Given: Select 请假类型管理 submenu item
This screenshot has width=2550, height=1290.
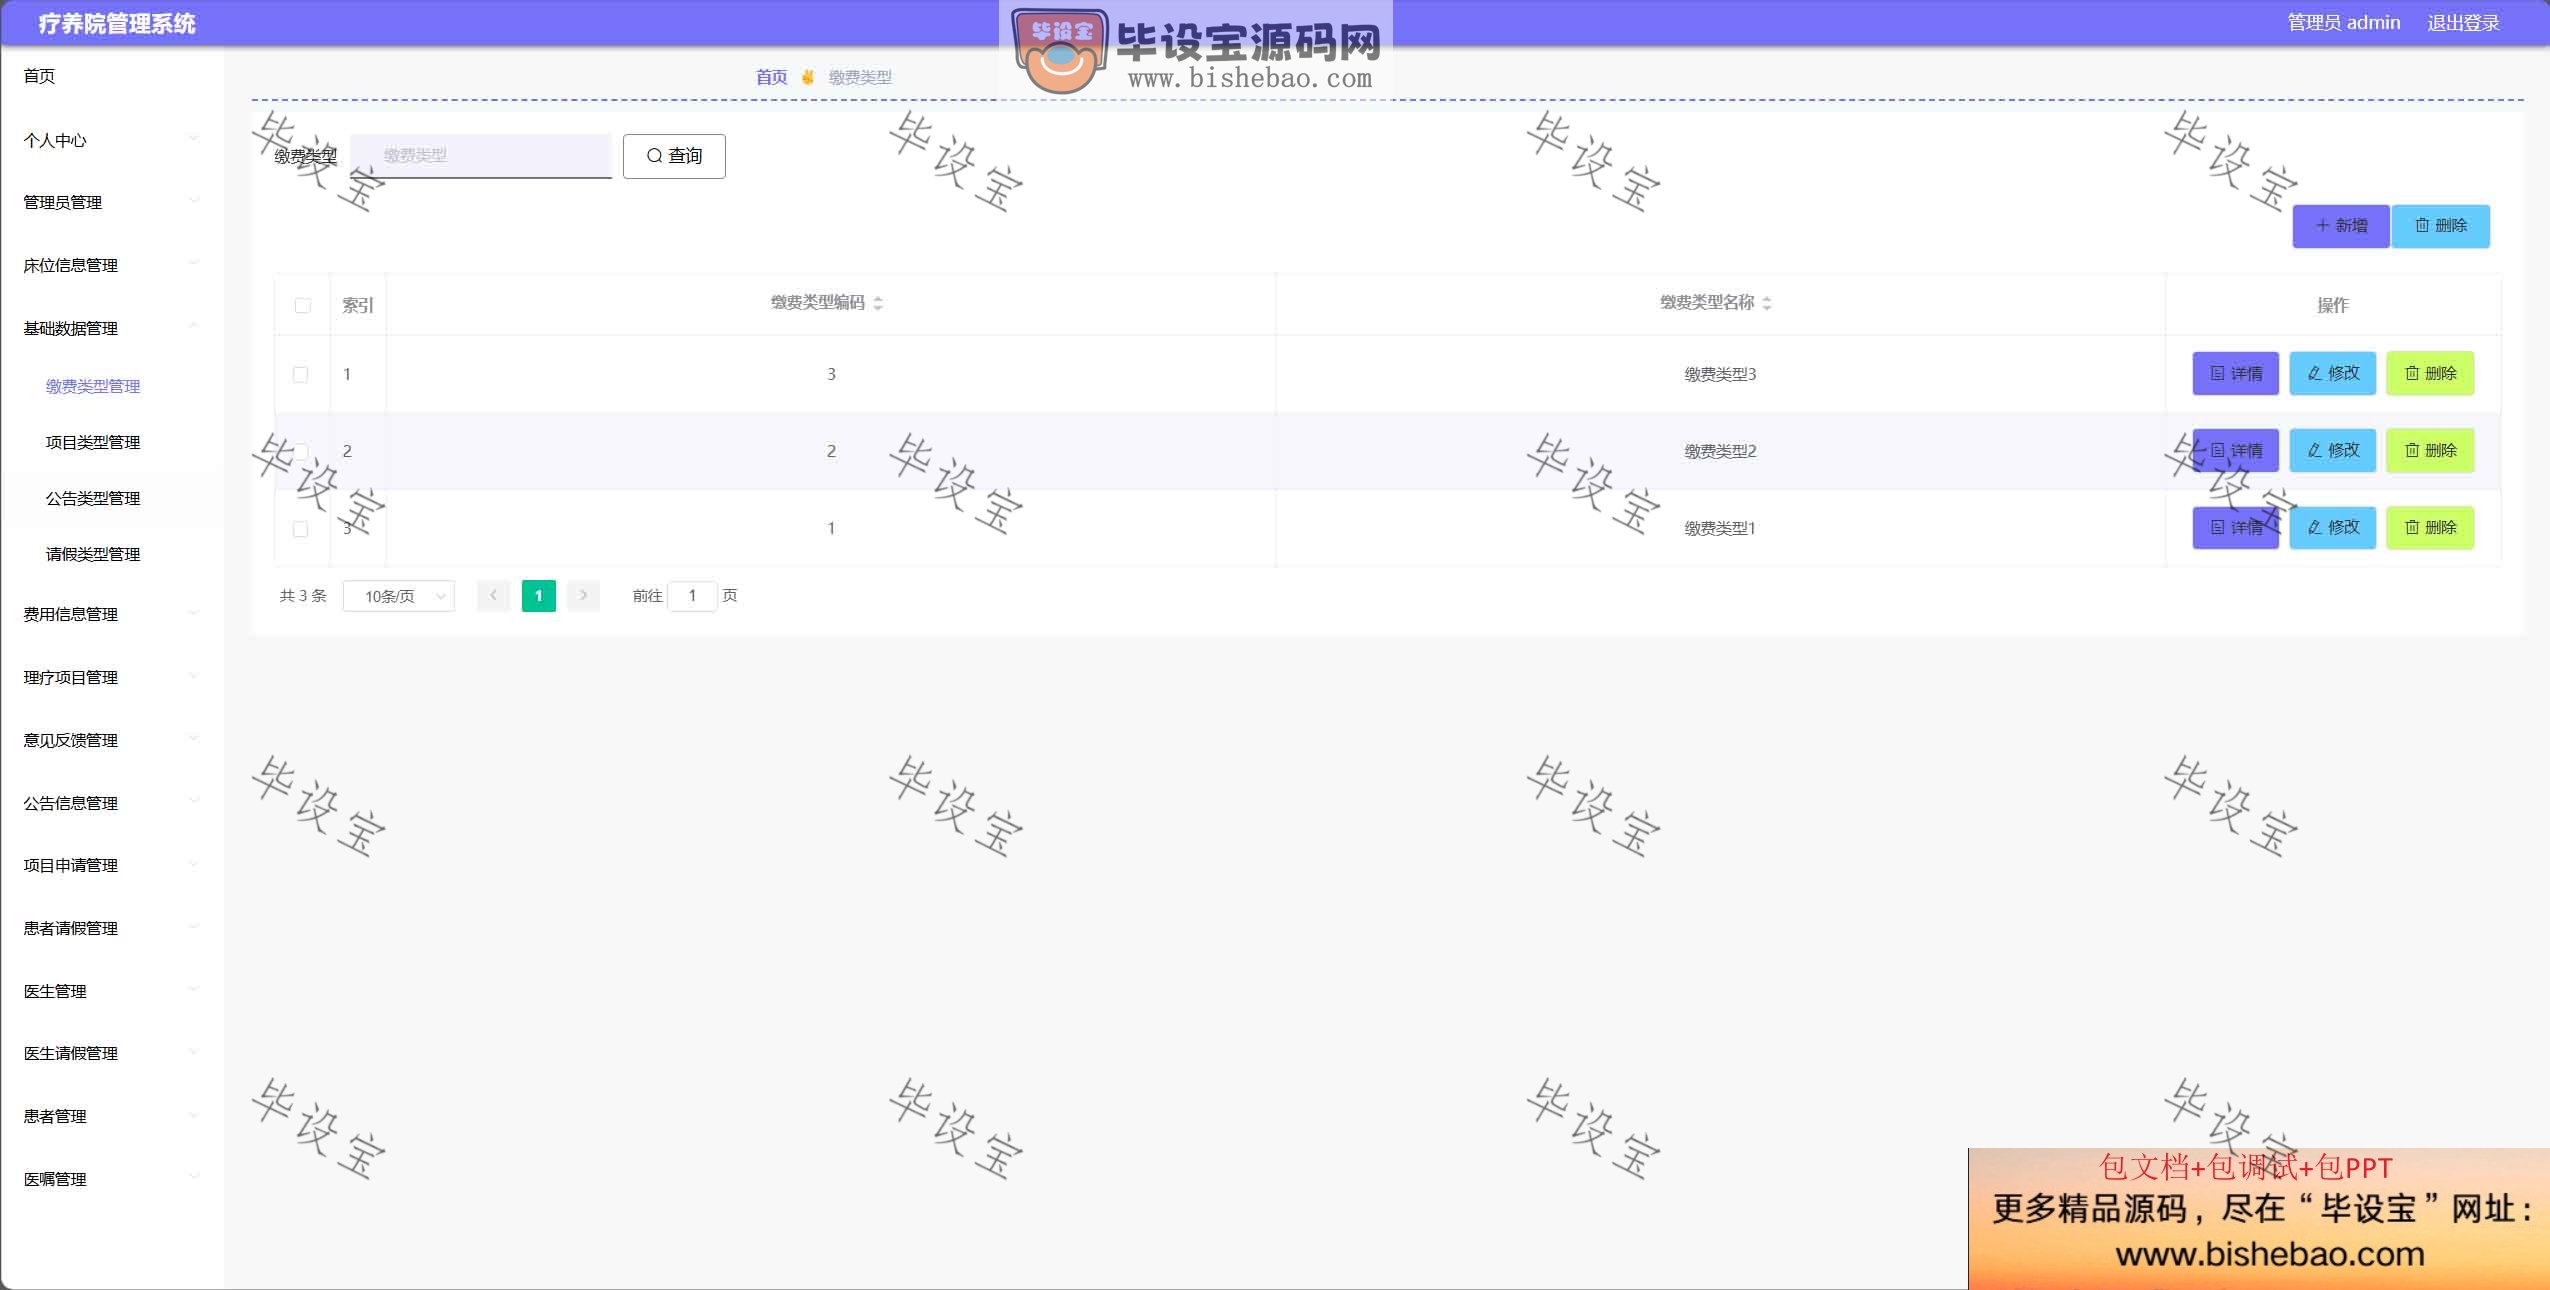Looking at the screenshot, I should pos(112,554).
